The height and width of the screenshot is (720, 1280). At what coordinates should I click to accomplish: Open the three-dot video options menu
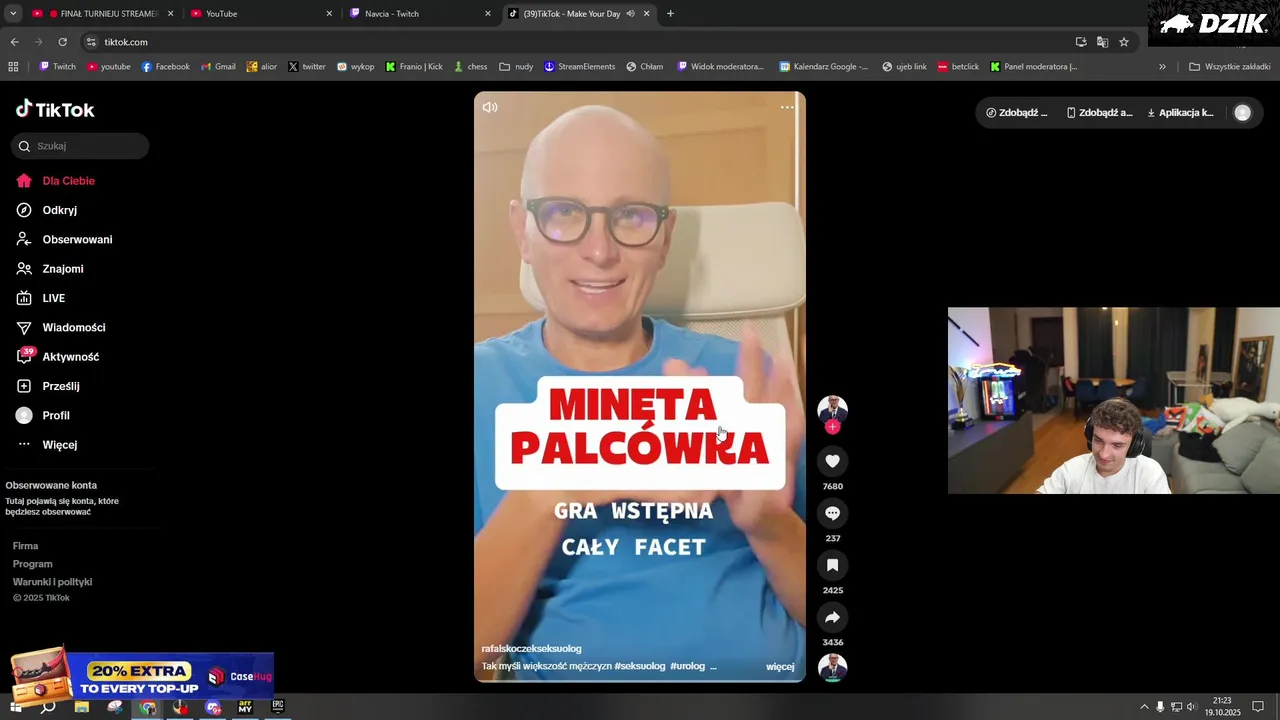(787, 107)
